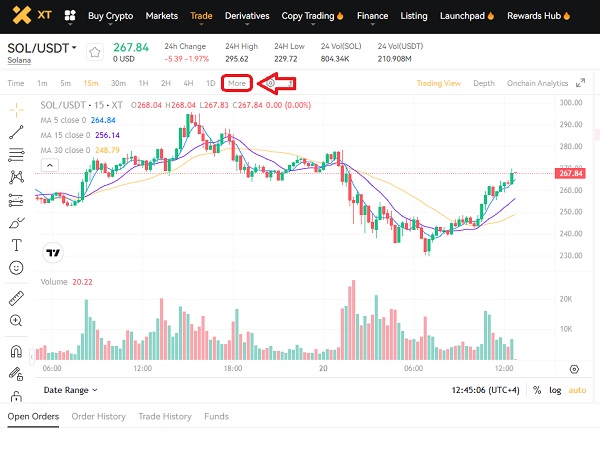Select the 15m timeframe
The width and height of the screenshot is (600, 462).
pyautogui.click(x=91, y=83)
